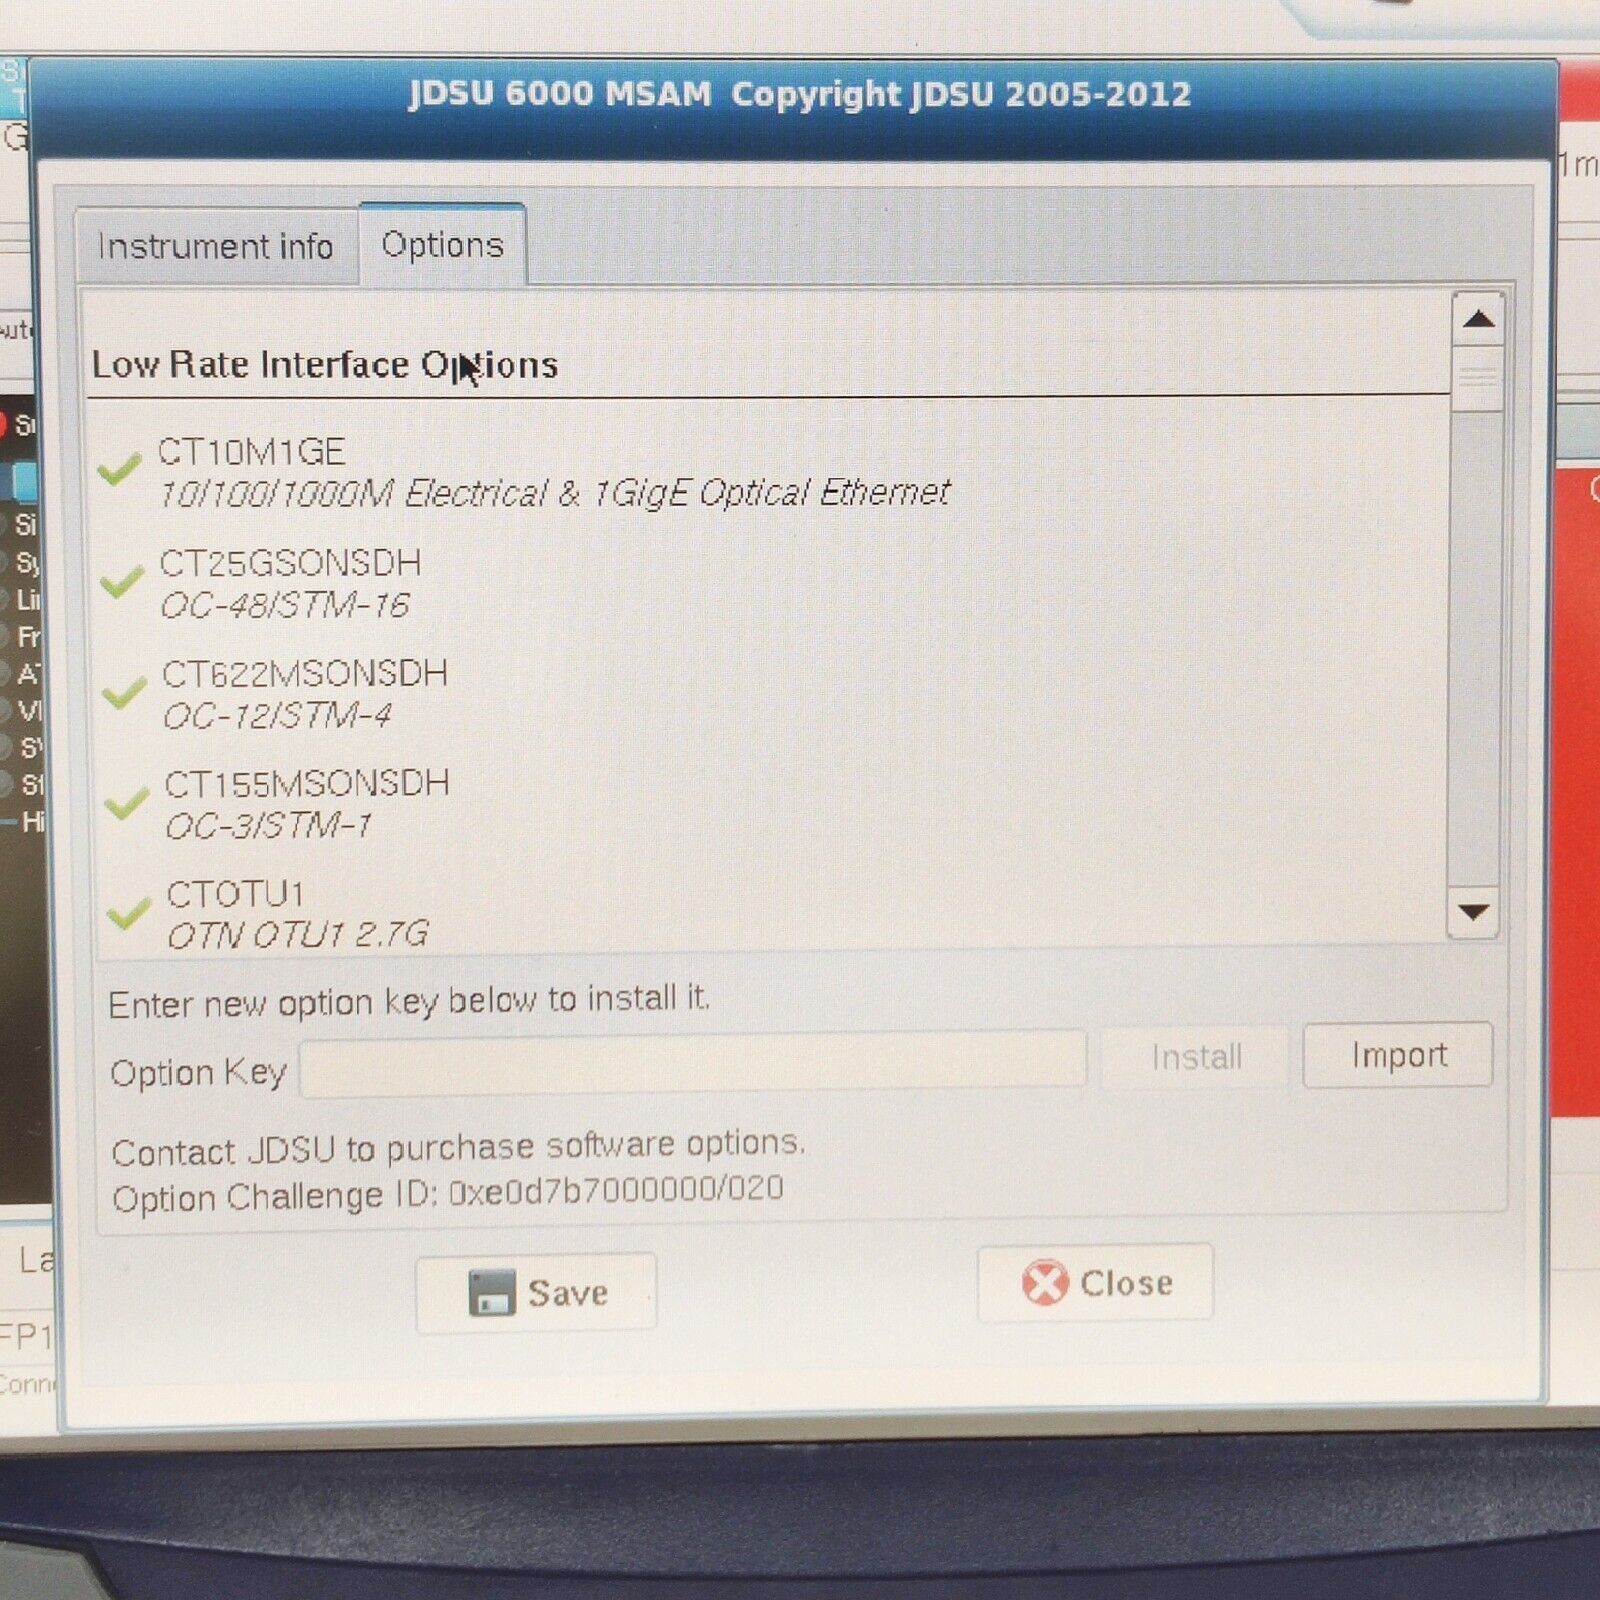
Task: Click the green checkmark beside CTOTU1
Action: click(129, 913)
